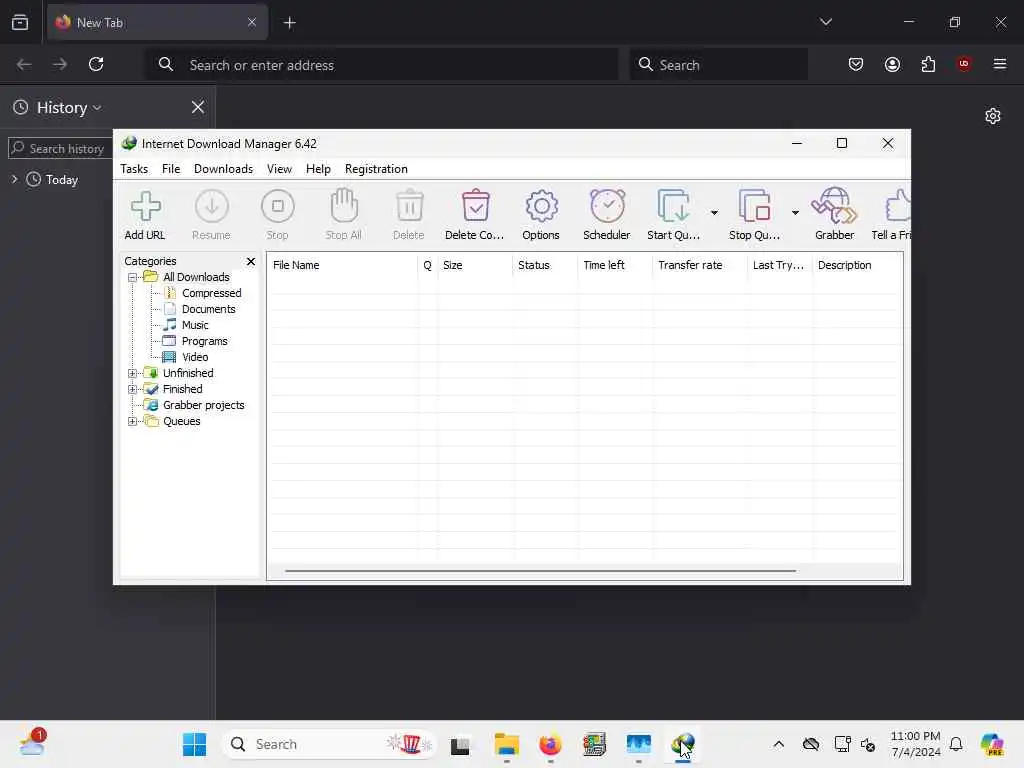Click the Q column header

tap(428, 265)
